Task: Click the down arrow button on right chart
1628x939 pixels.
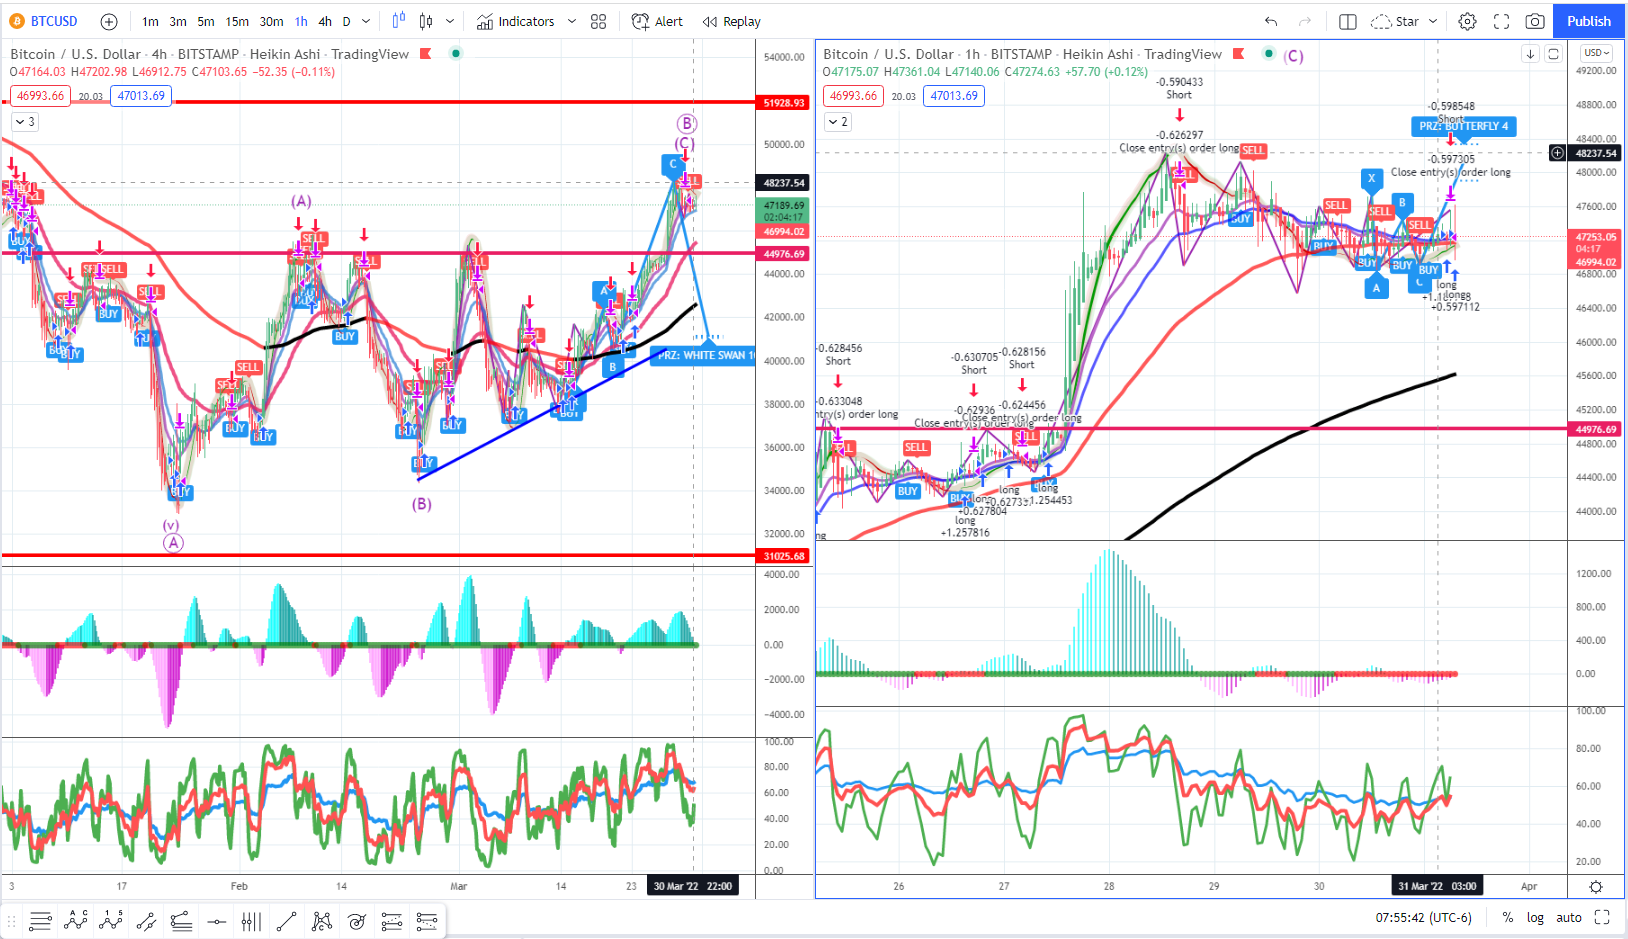Action: tap(1530, 54)
